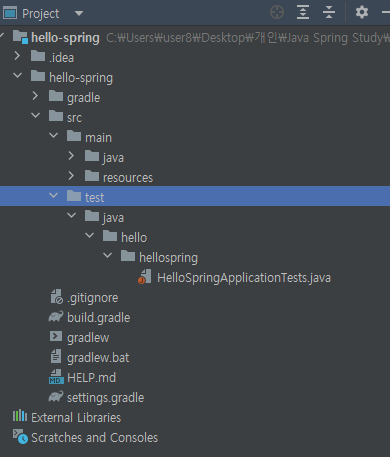Select the .idea folder name
The image size is (390, 457).
point(61,58)
